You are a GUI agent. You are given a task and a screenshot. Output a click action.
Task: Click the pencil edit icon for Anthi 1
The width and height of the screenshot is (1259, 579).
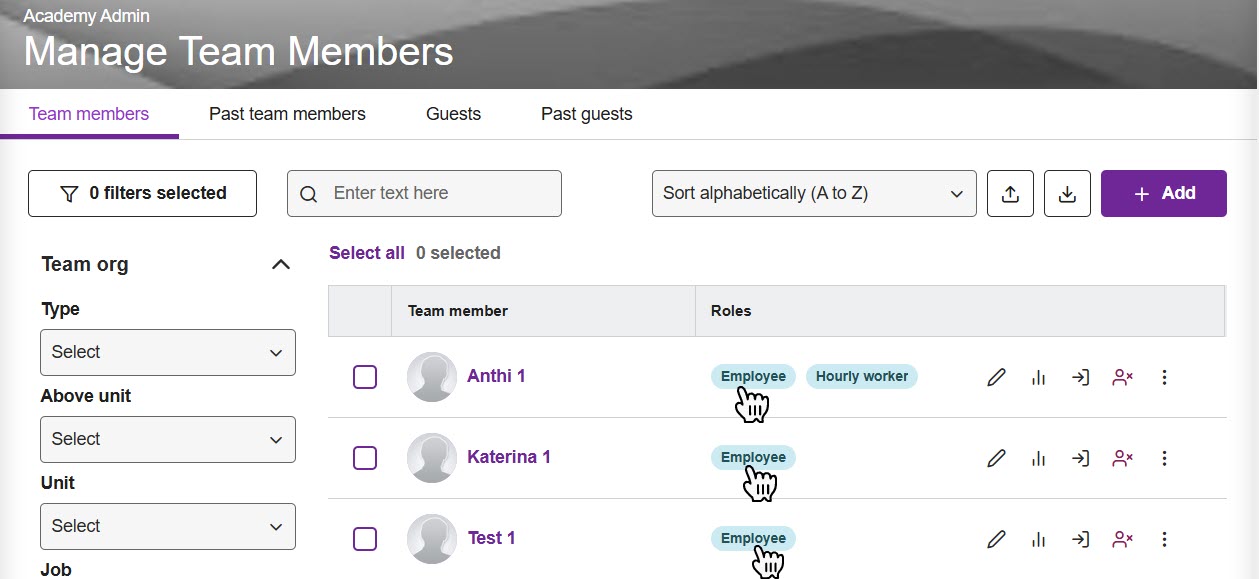[x=996, y=377]
